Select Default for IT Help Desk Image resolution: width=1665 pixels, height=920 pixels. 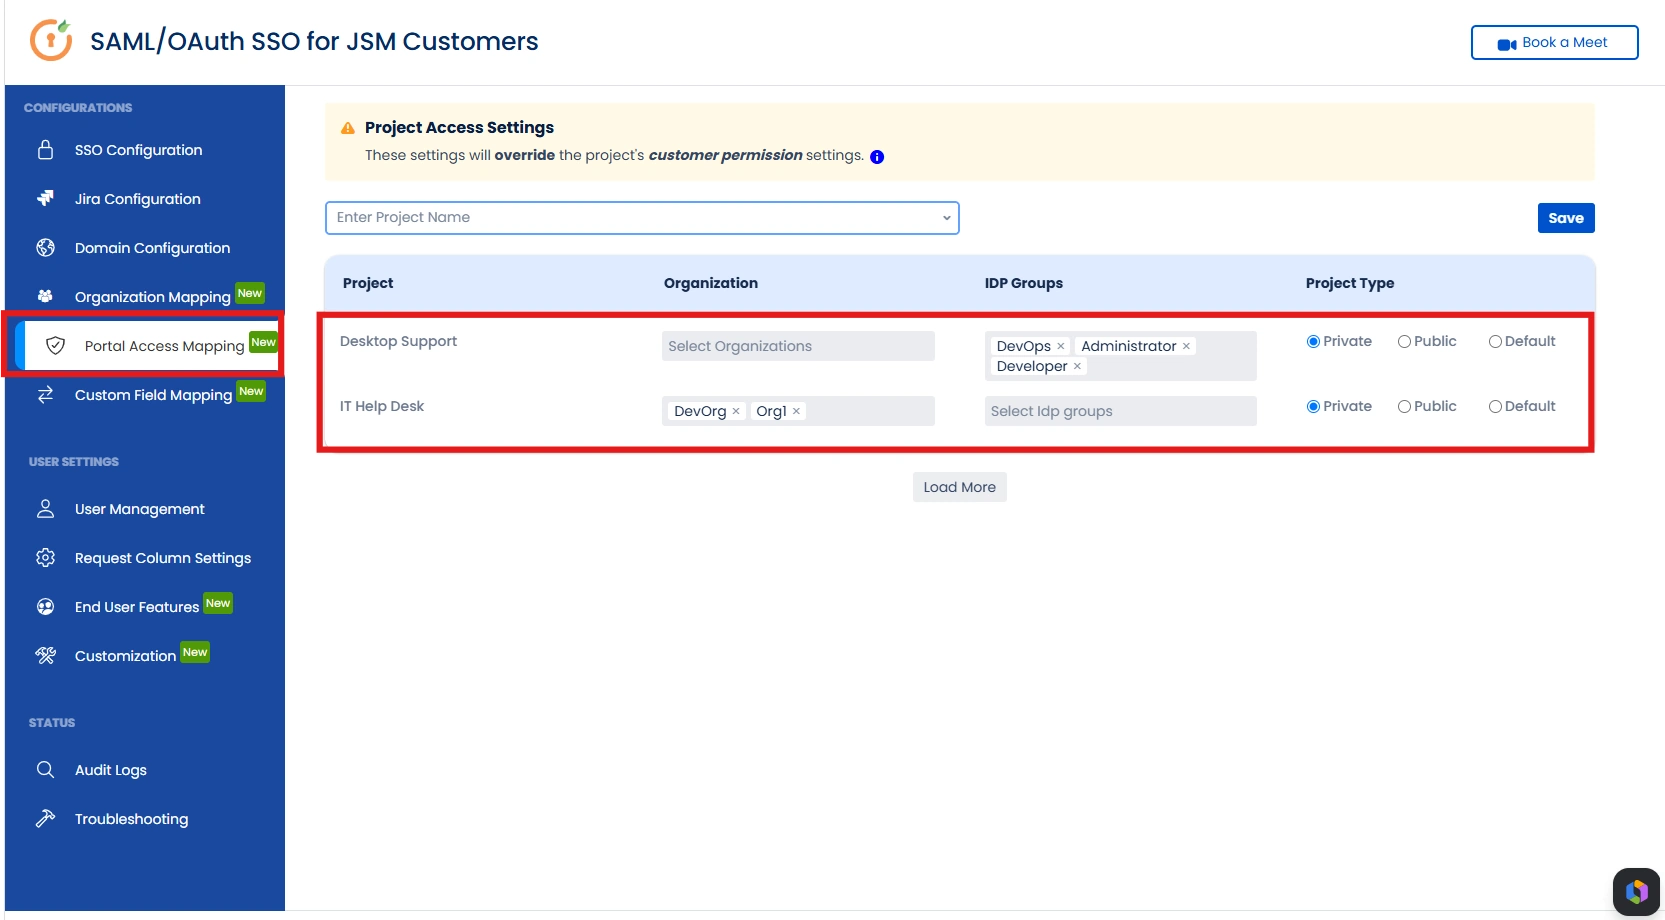(x=1495, y=406)
